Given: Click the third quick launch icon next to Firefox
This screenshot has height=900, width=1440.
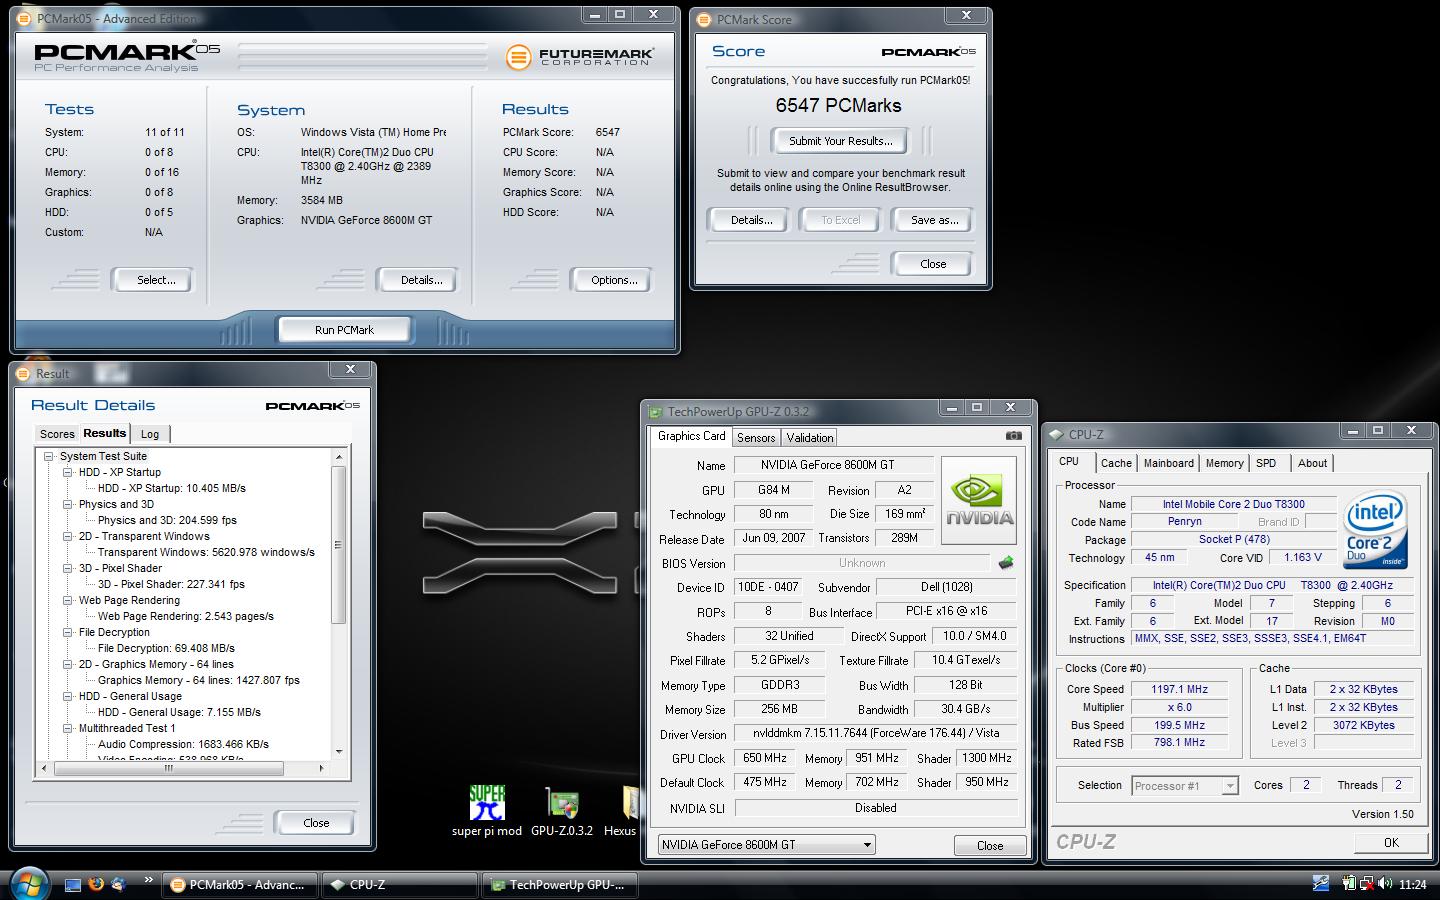Looking at the screenshot, I should [x=118, y=884].
